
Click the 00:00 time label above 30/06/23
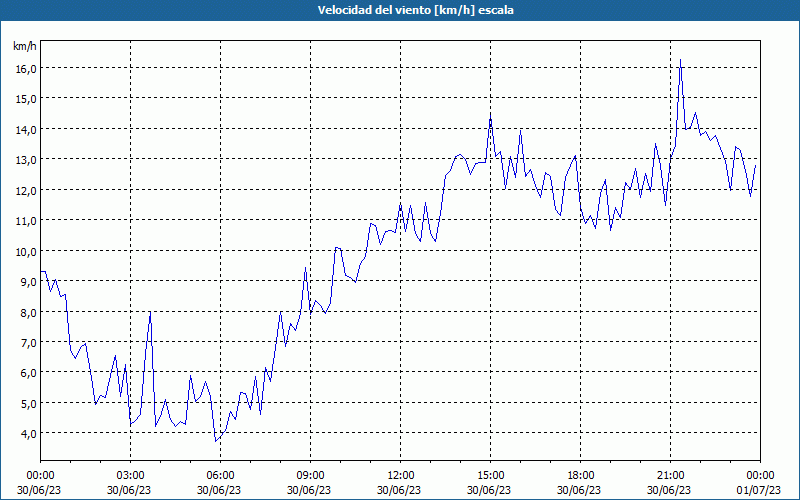click(39, 476)
